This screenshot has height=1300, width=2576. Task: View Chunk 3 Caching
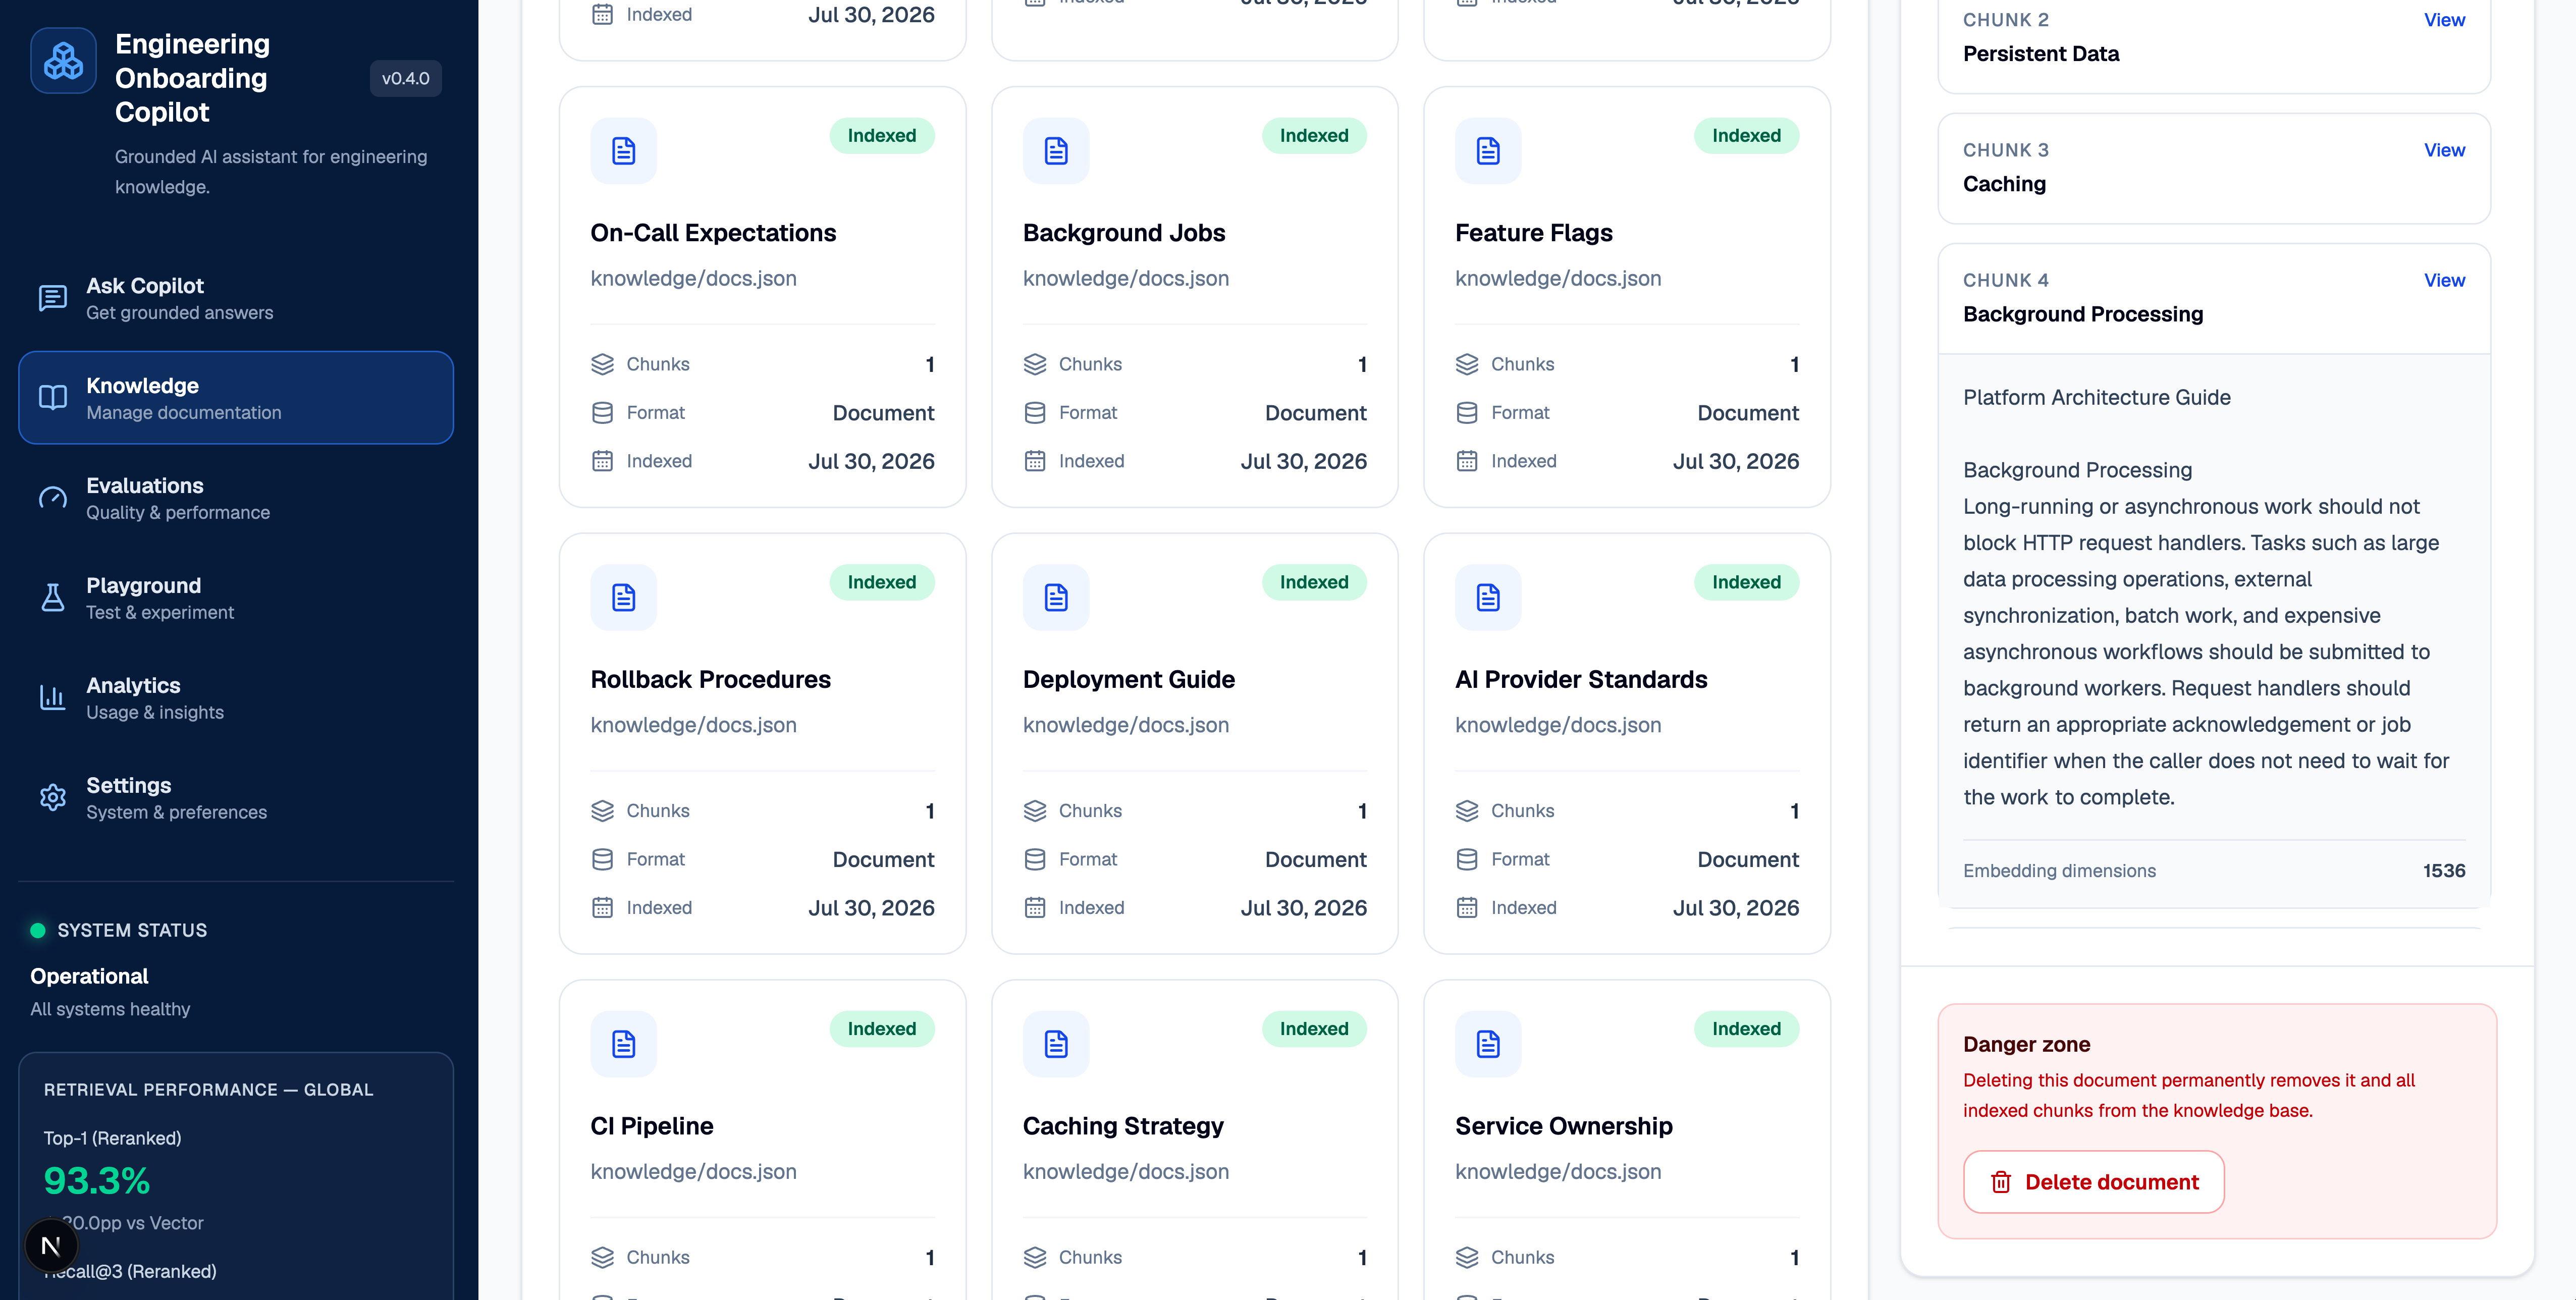coord(2444,150)
